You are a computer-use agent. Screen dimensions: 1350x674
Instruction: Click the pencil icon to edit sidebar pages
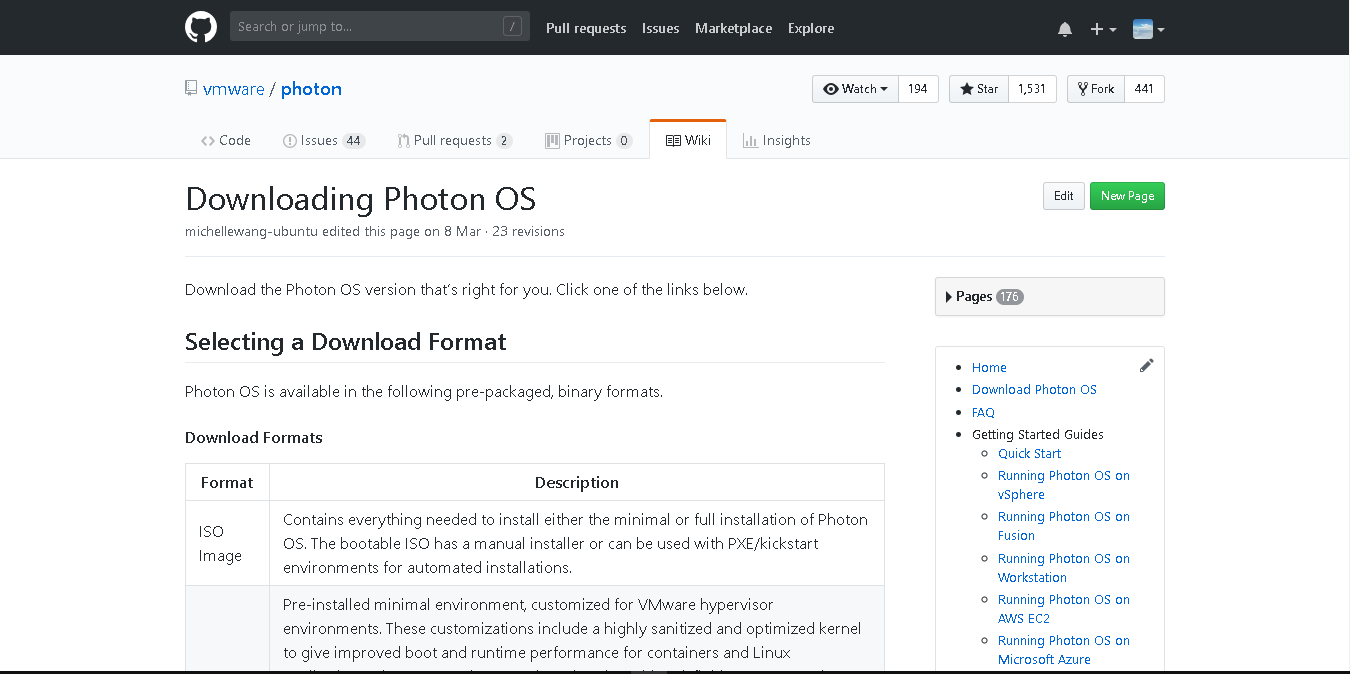(x=1146, y=365)
